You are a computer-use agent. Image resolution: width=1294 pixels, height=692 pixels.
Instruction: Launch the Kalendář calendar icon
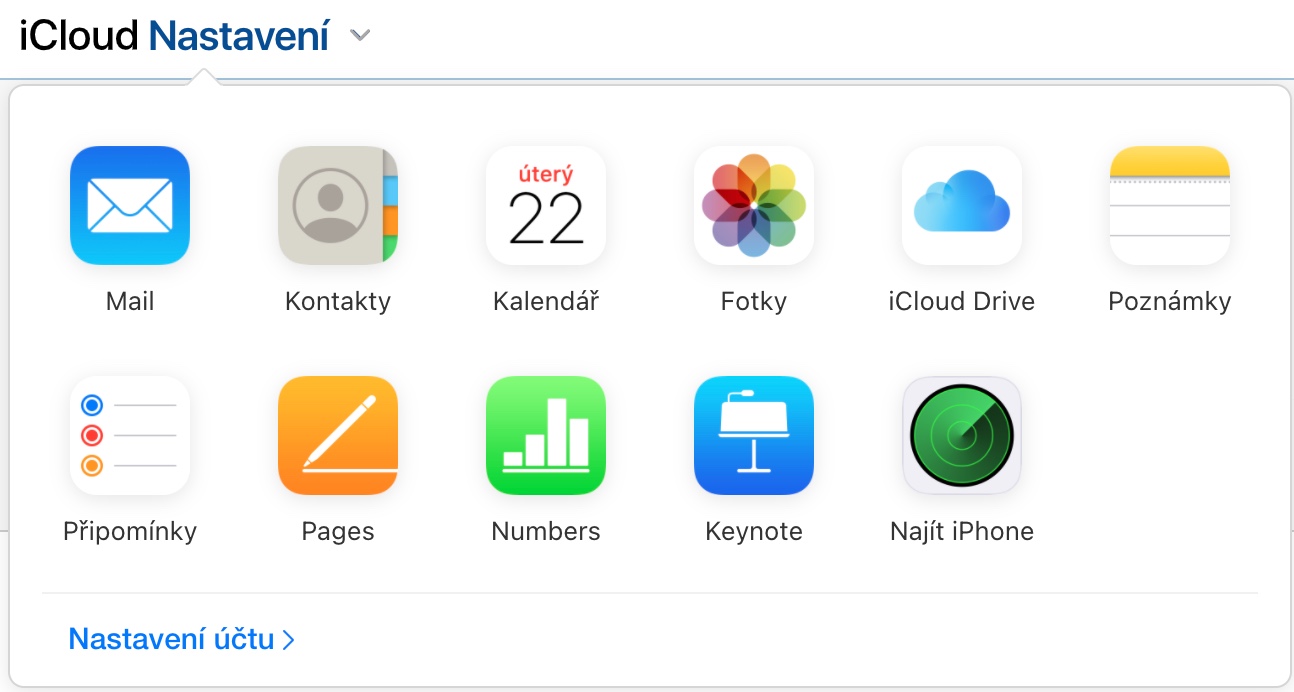[546, 206]
